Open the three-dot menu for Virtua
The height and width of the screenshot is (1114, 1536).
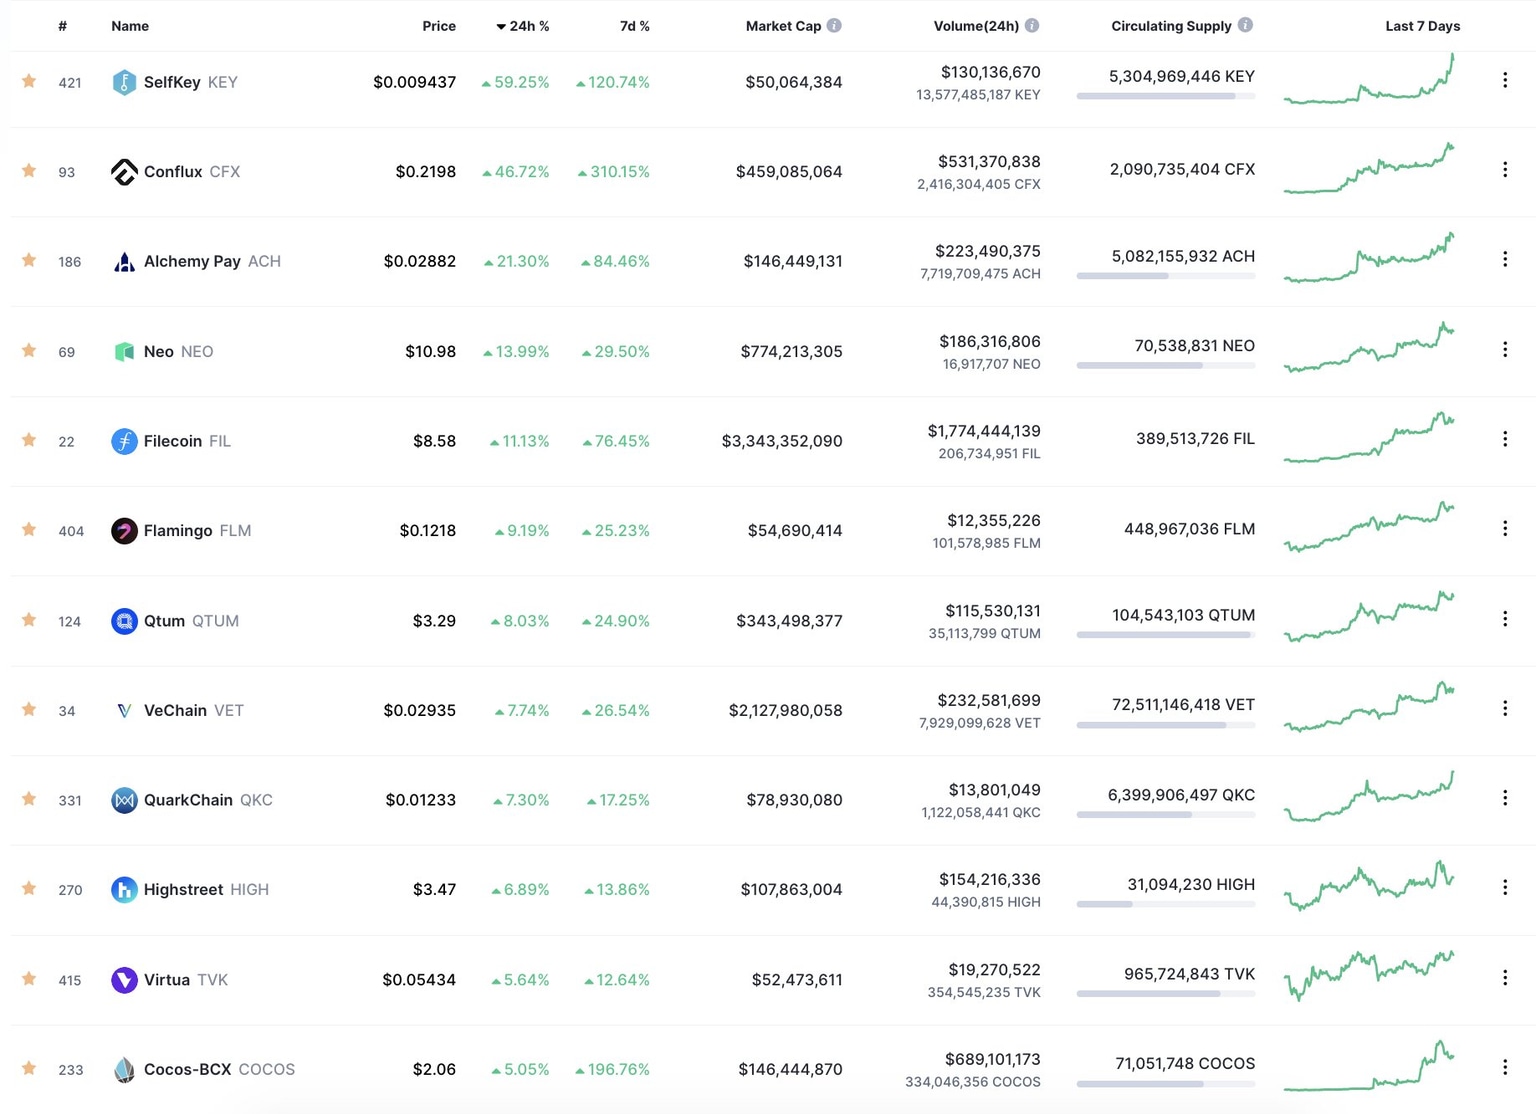(x=1505, y=977)
